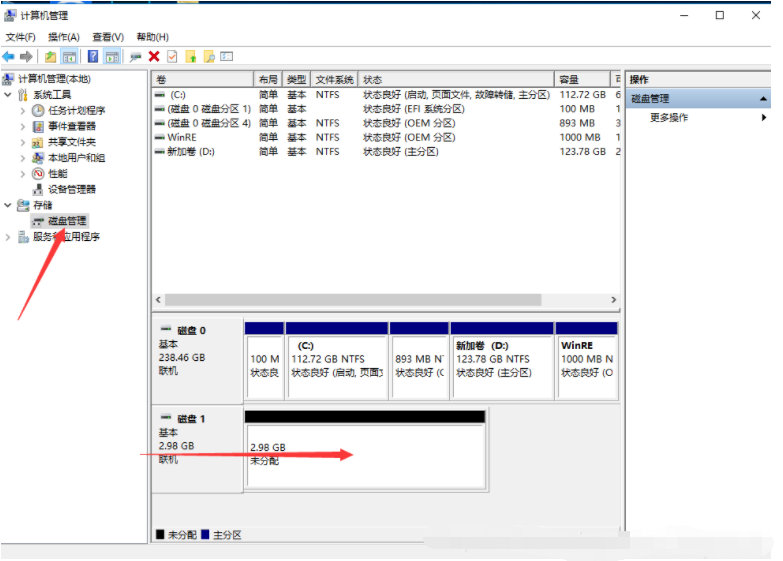The width and height of the screenshot is (783, 561).
Task: Select 共享文件夹 in the tree
Action: click(71, 142)
